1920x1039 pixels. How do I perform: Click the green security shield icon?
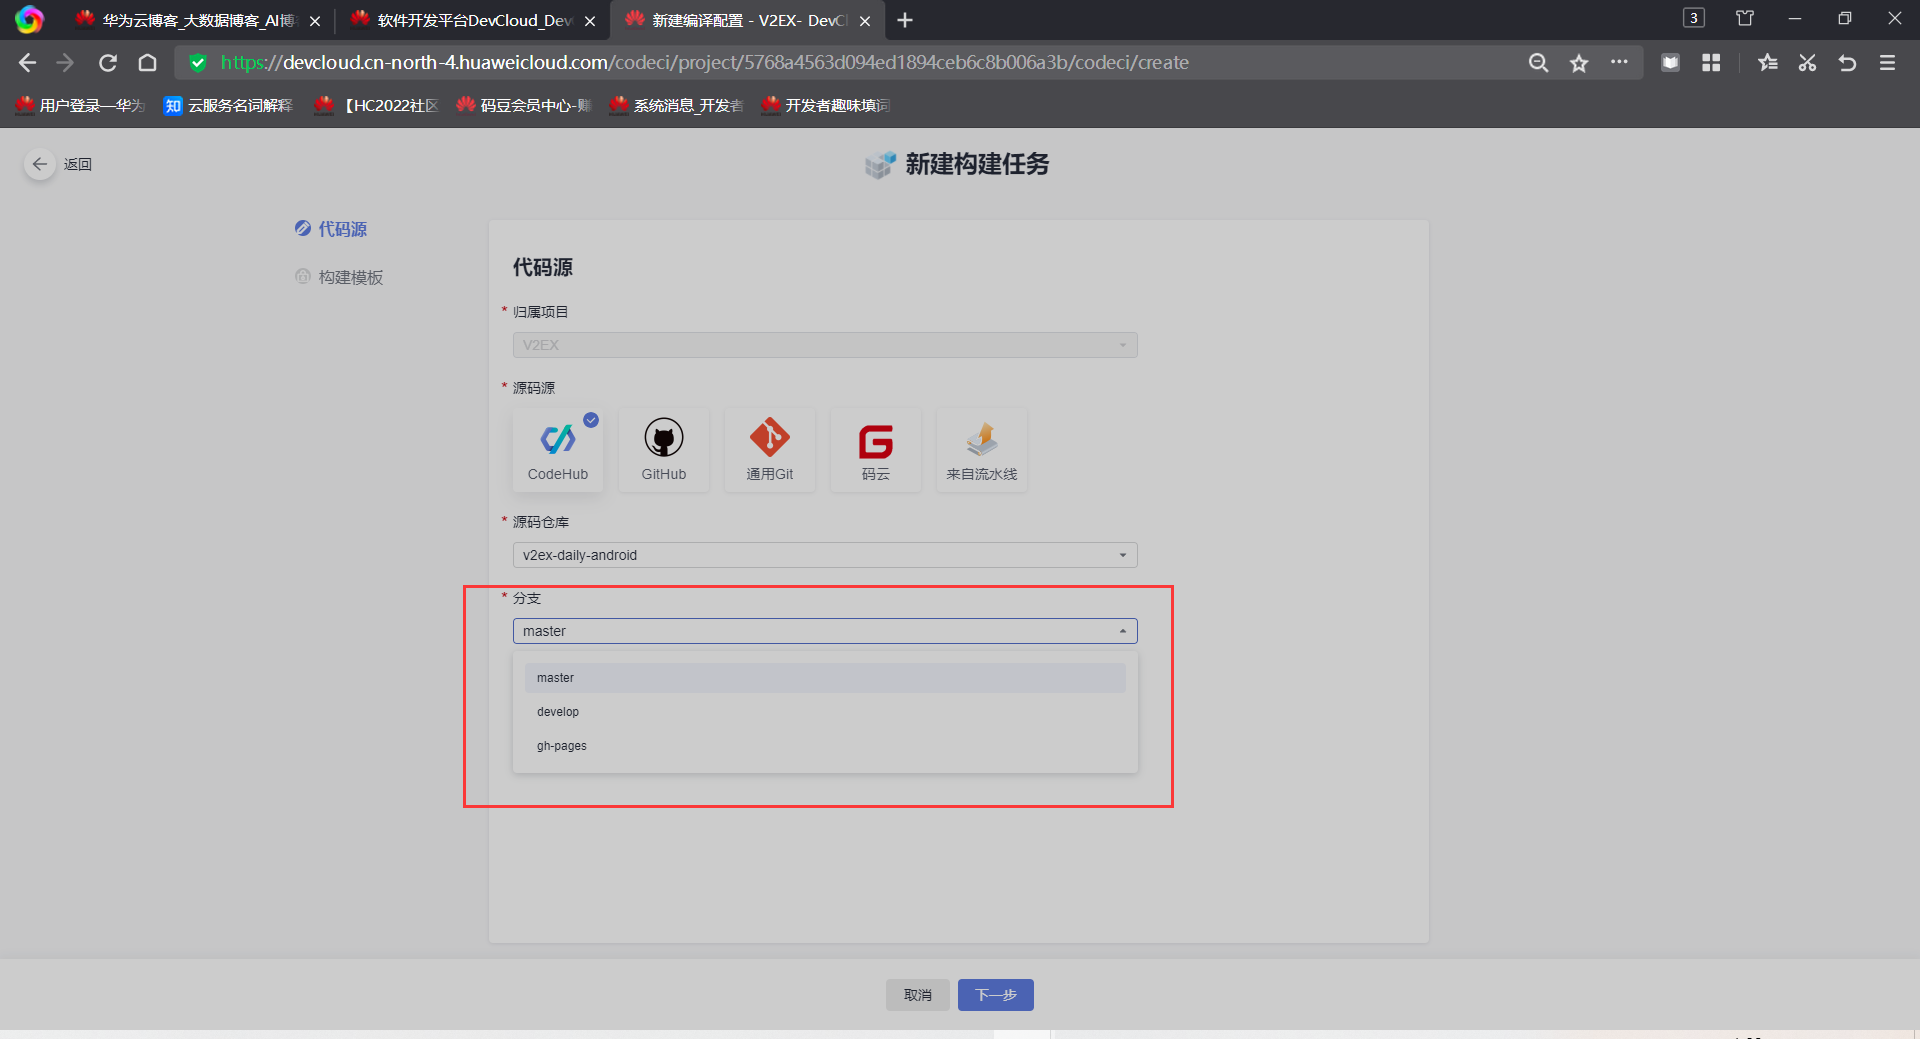[x=198, y=63]
